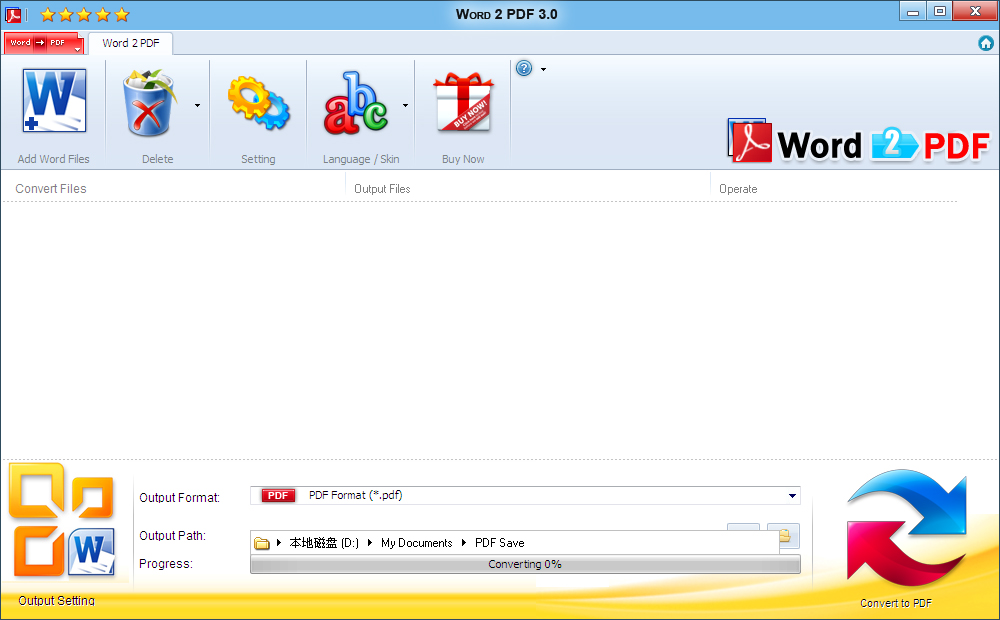The image size is (1000, 620).
Task: Expand the Help dropdown arrow
Action: click(543, 69)
